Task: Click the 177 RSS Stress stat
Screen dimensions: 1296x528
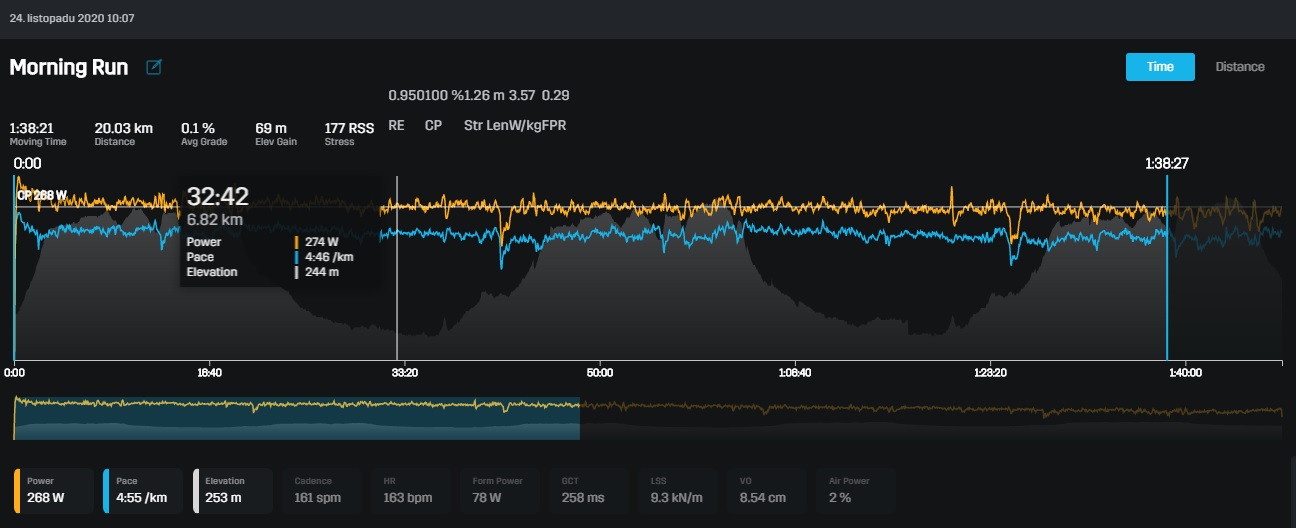Action: coord(349,134)
